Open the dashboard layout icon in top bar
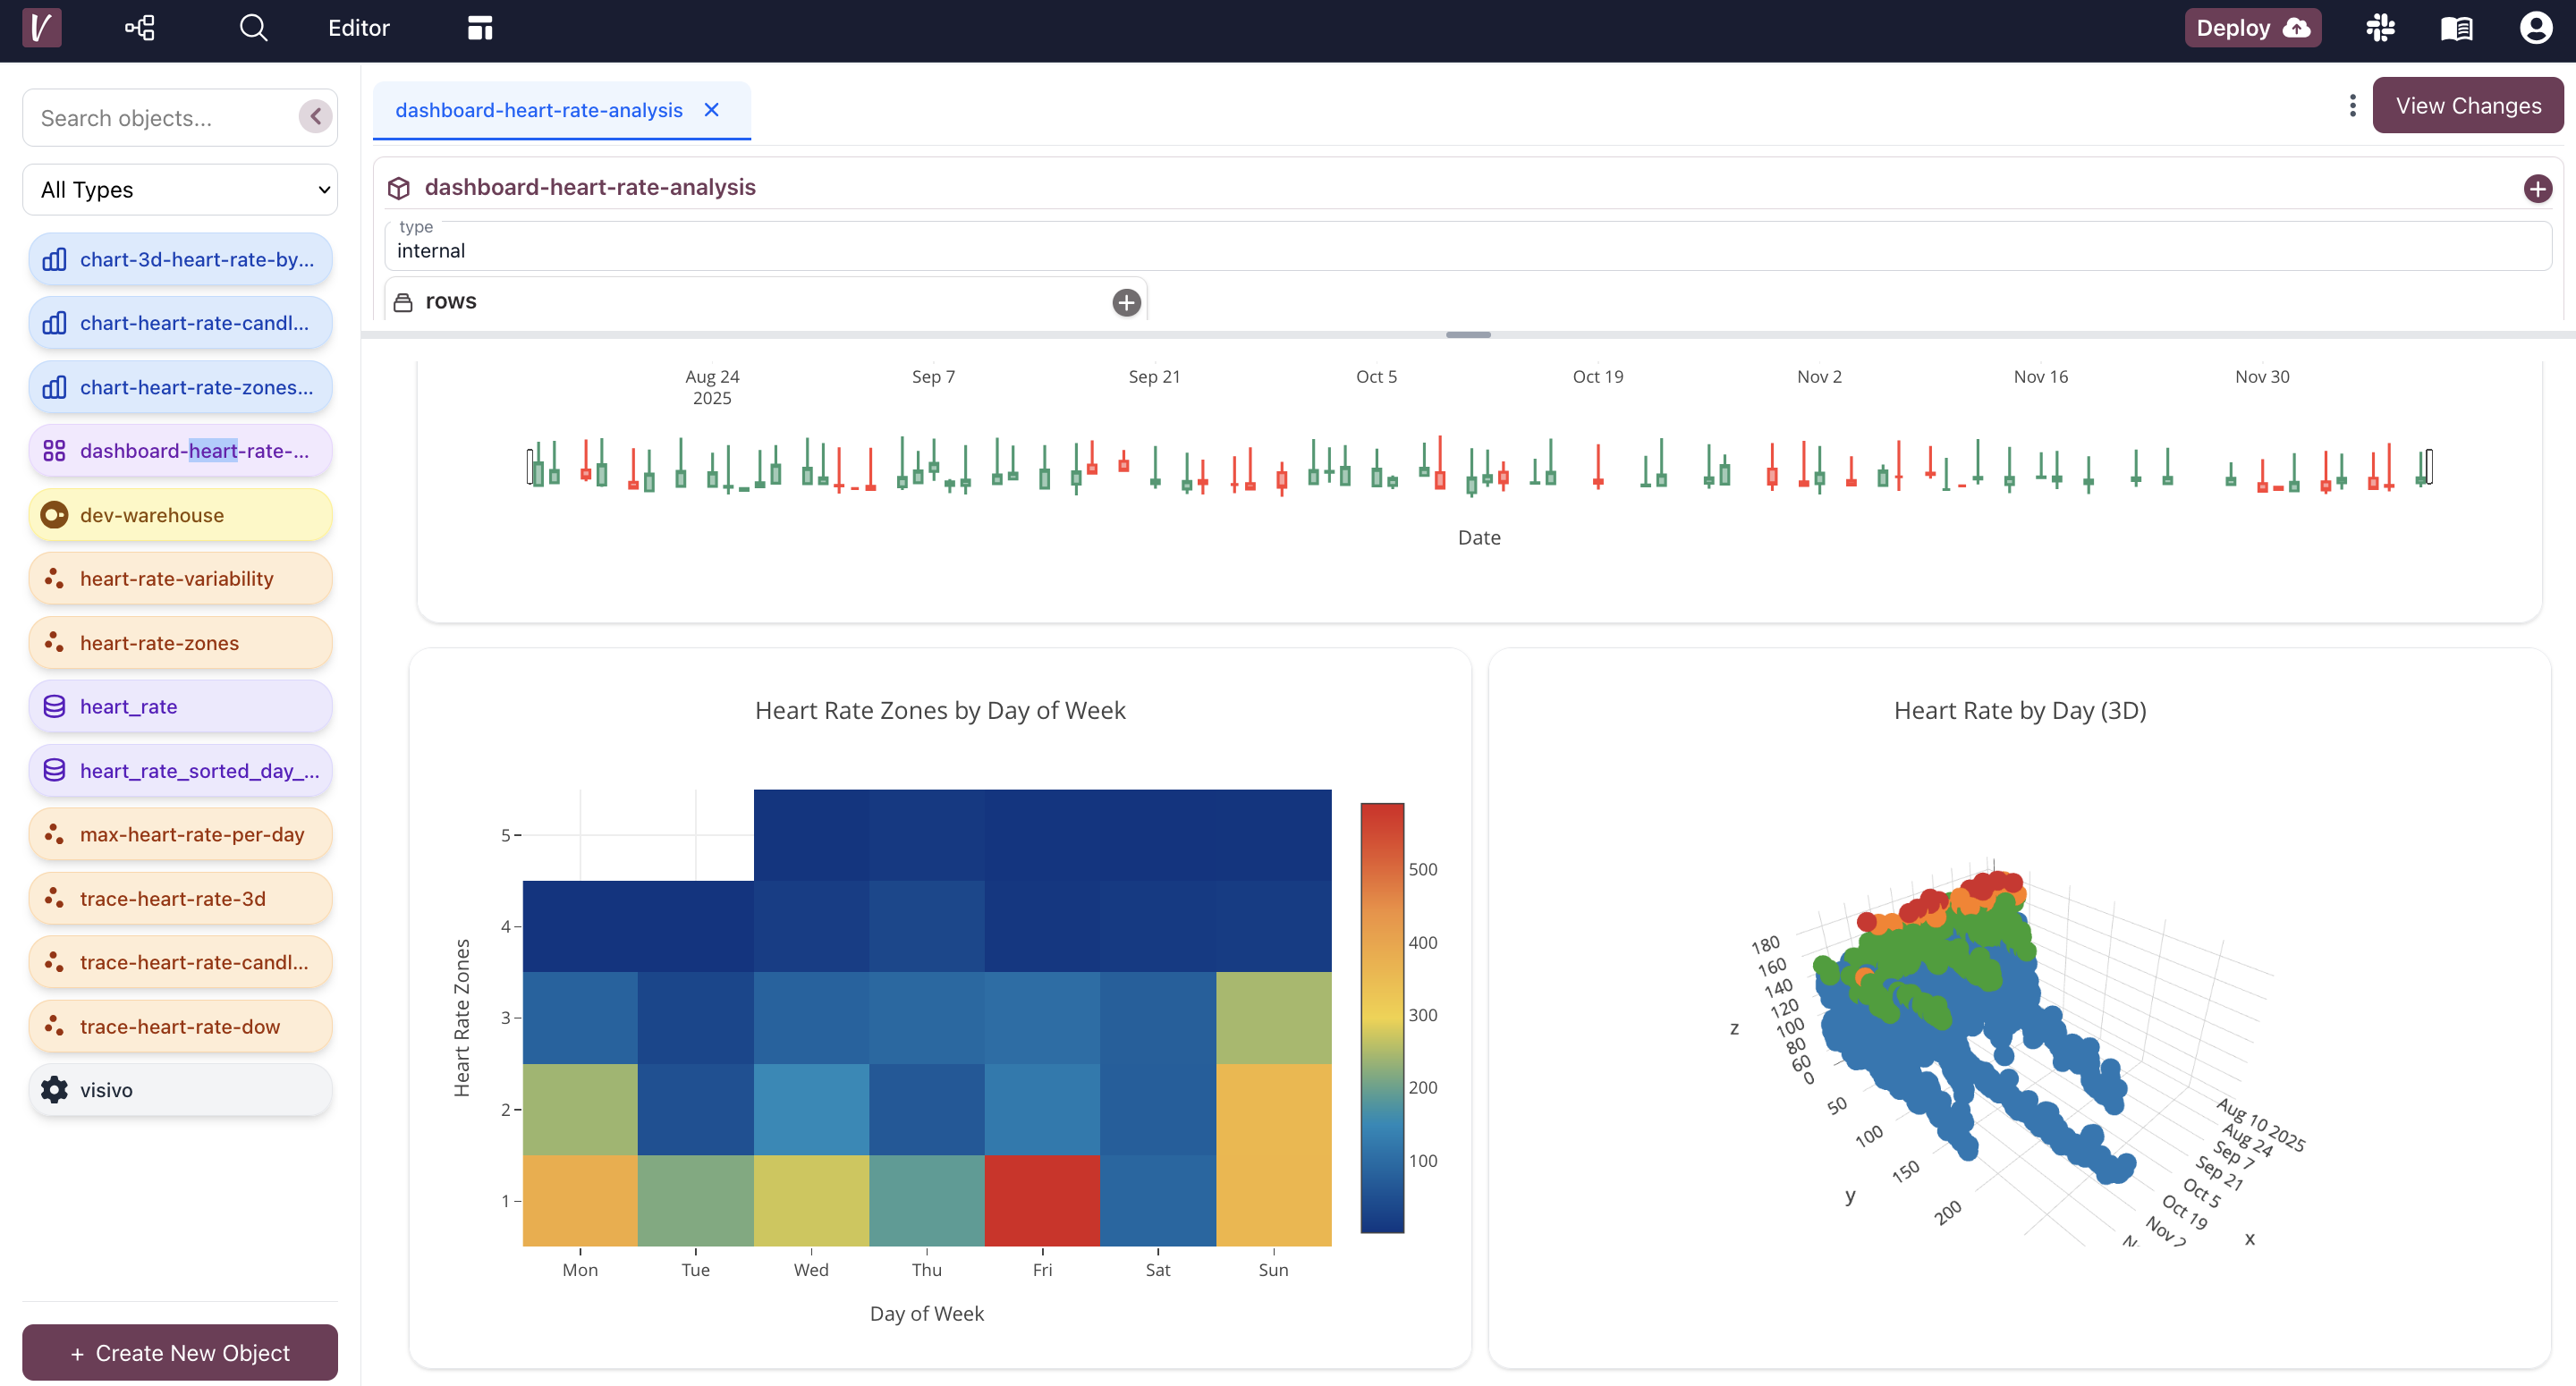 point(480,28)
